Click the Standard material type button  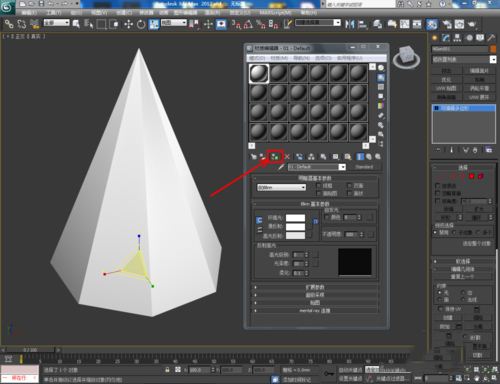[x=364, y=167]
